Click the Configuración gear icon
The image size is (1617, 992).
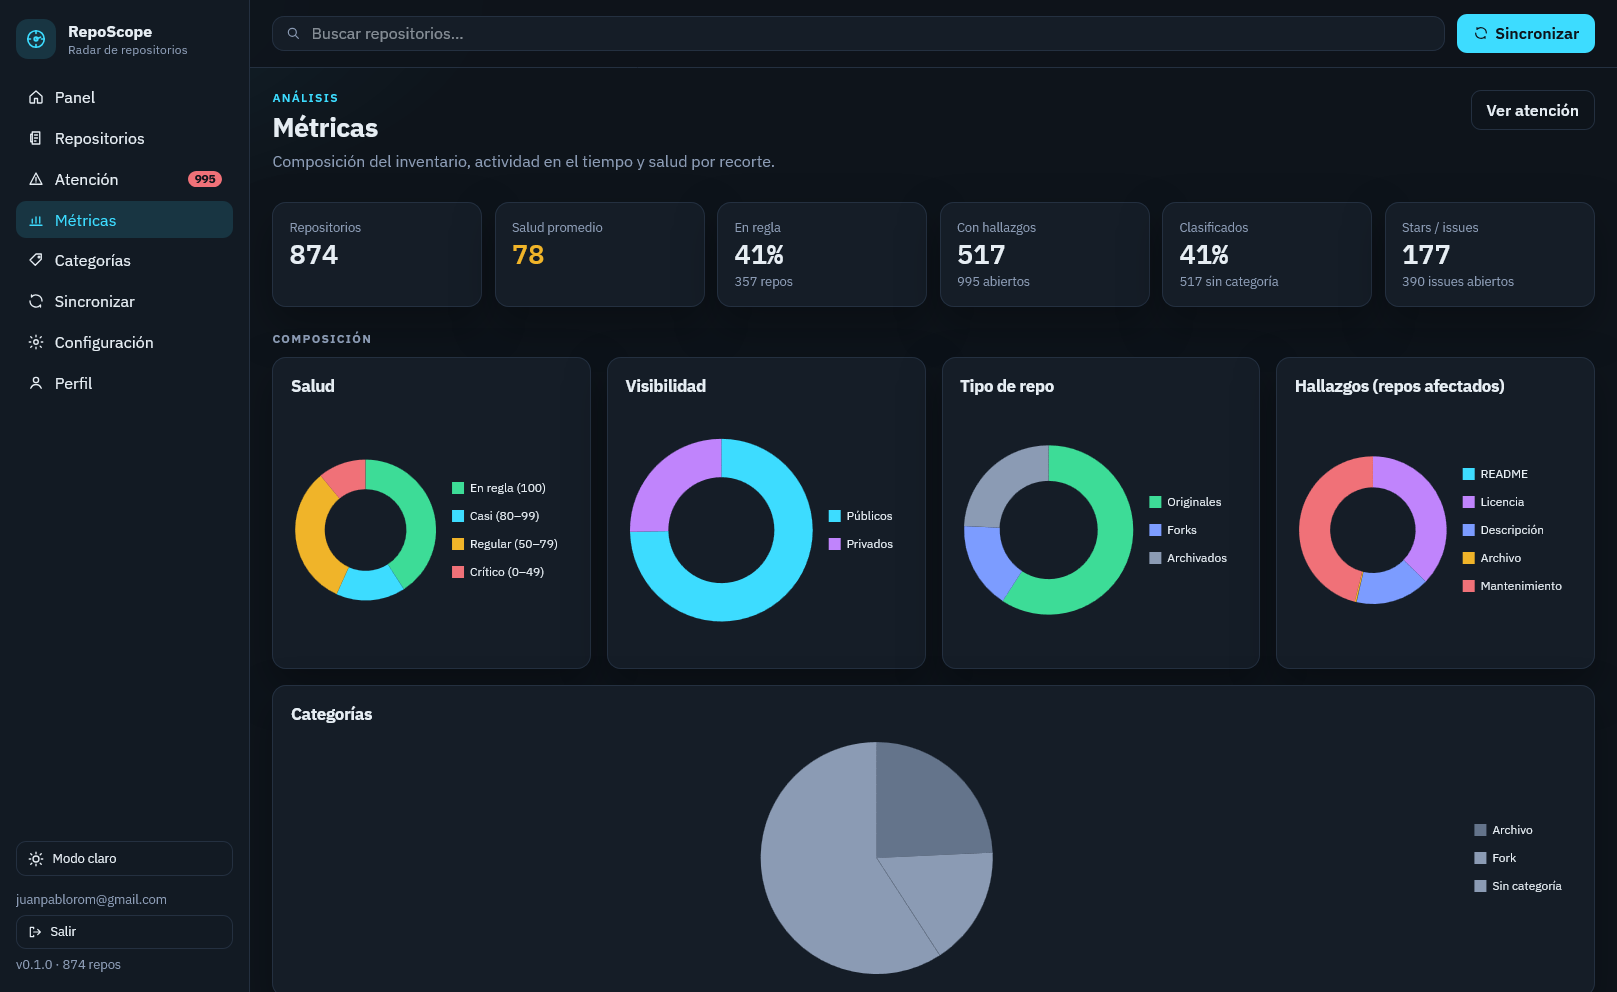pos(36,343)
